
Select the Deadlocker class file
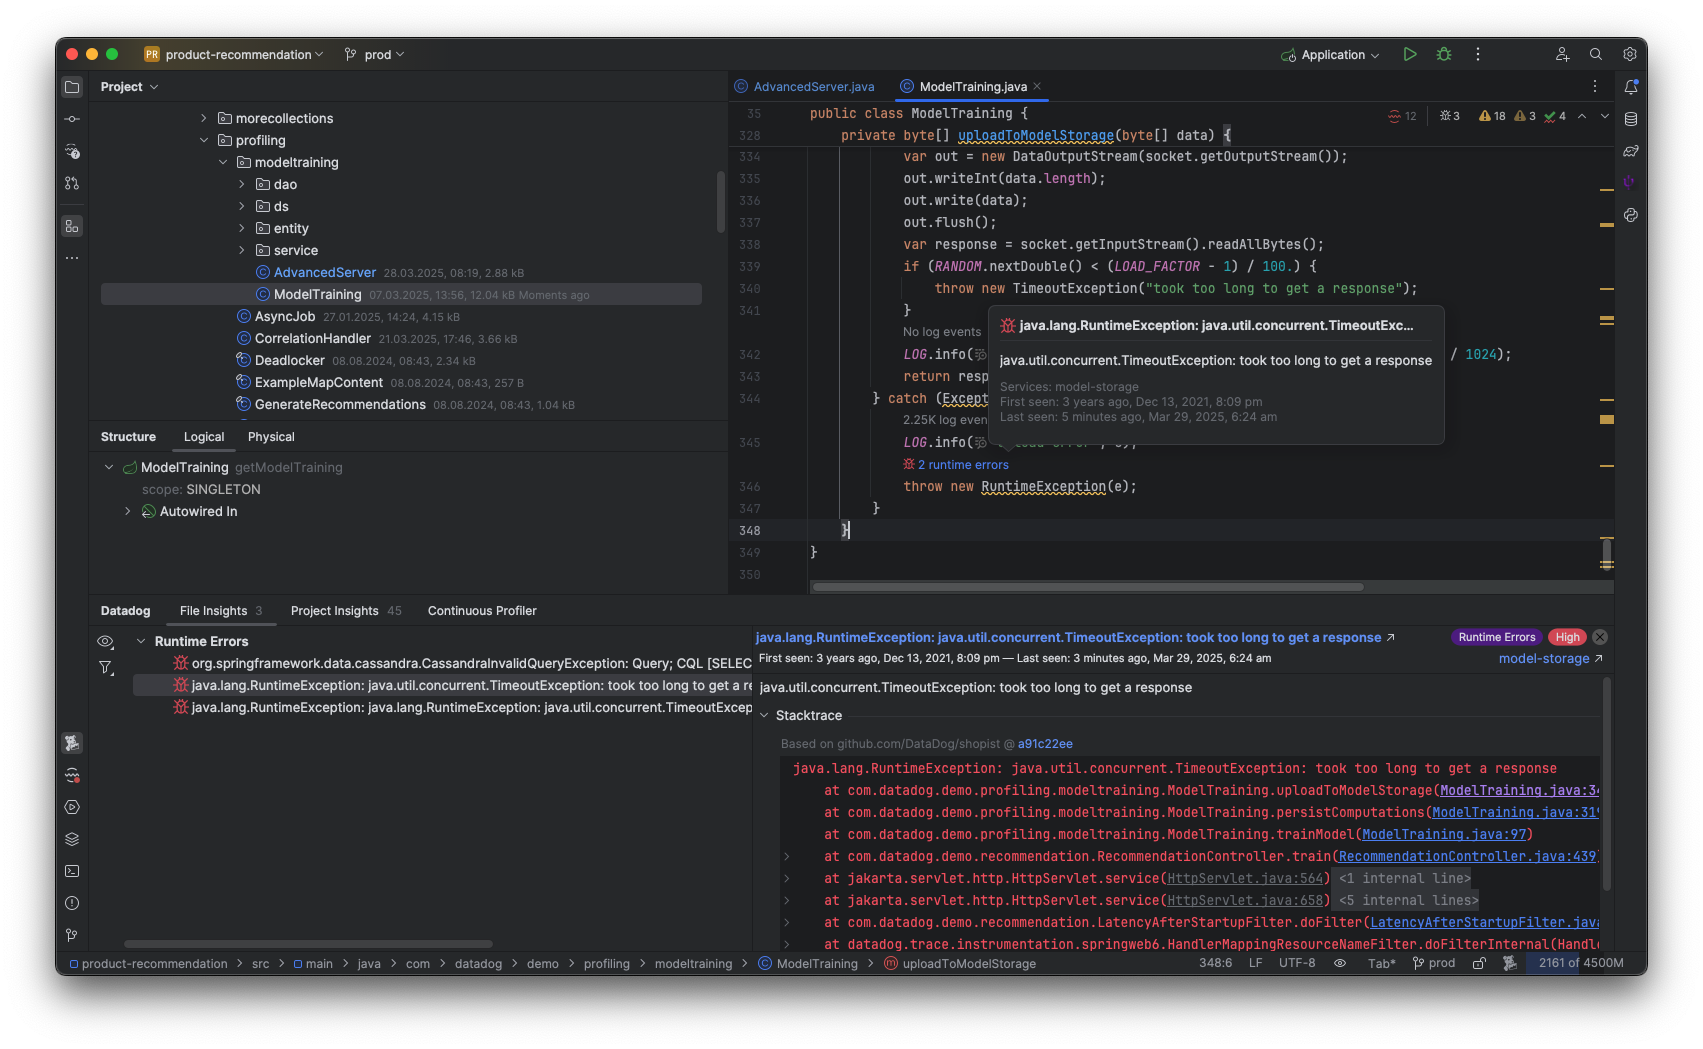(x=289, y=360)
